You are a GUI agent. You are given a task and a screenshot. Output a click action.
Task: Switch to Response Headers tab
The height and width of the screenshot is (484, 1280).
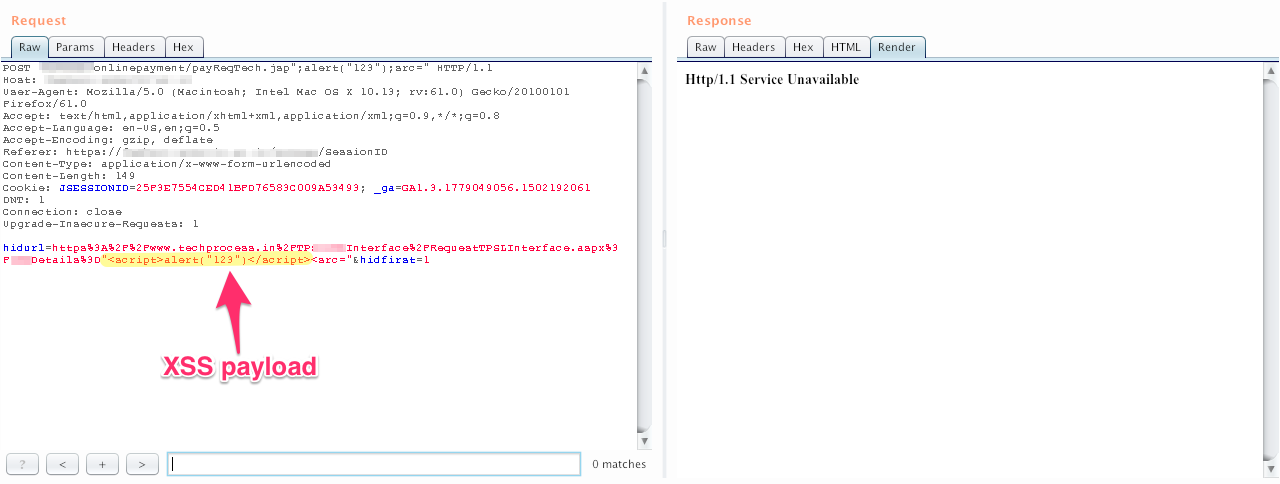pyautogui.click(x=754, y=47)
